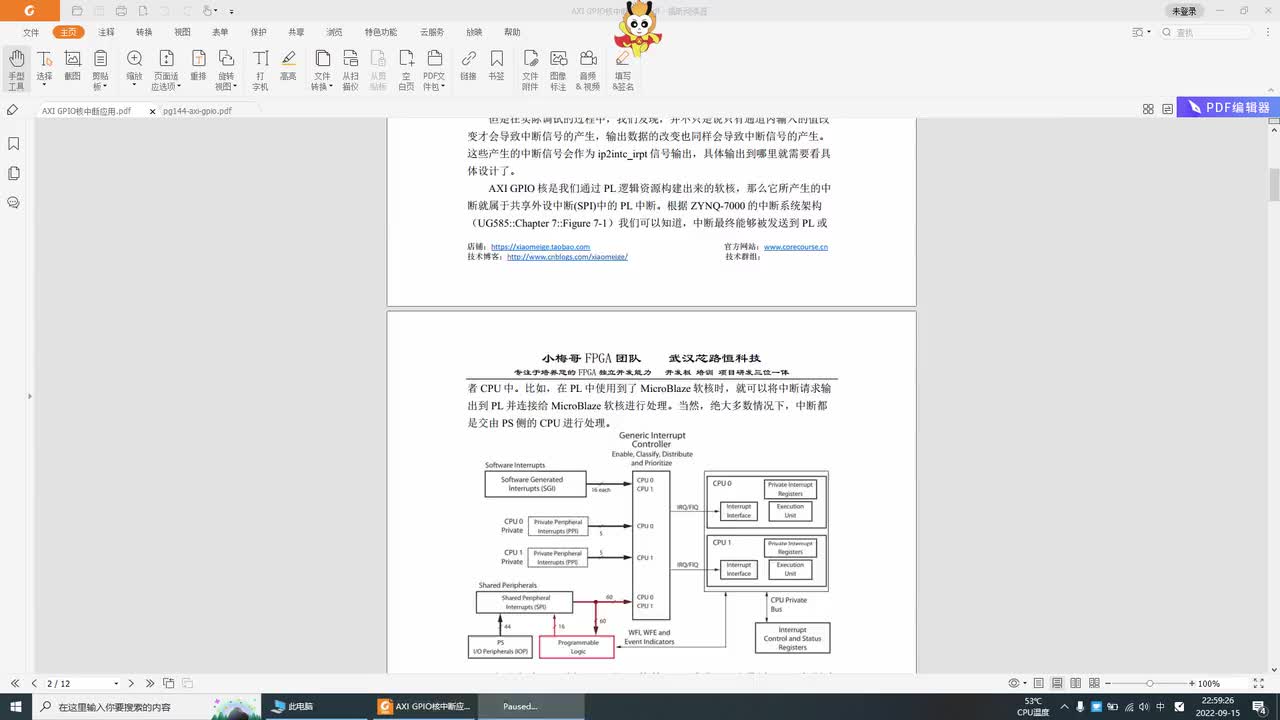
Task: Click the zoom in plus button
Action: (x=1190, y=683)
